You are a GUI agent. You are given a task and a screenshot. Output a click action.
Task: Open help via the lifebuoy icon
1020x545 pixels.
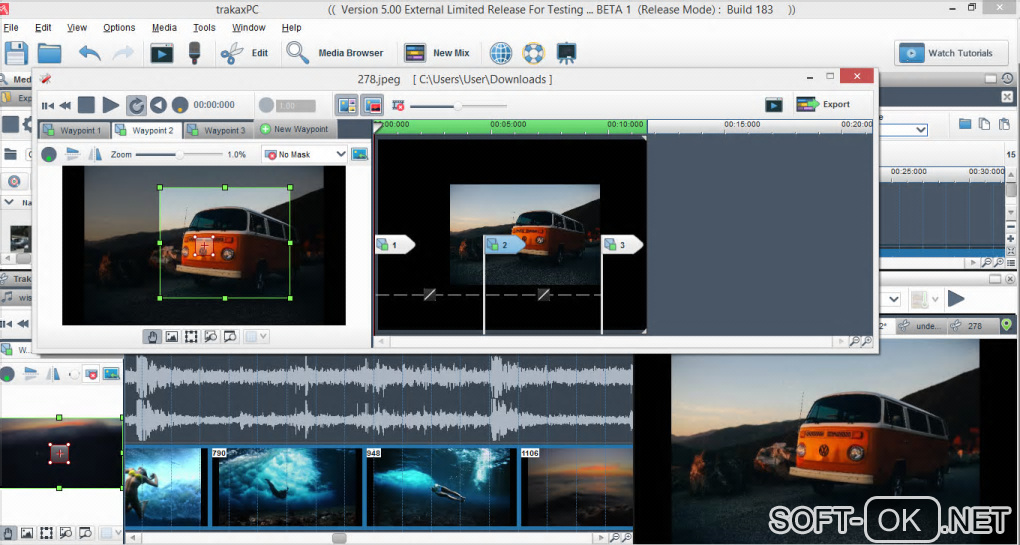click(x=533, y=53)
